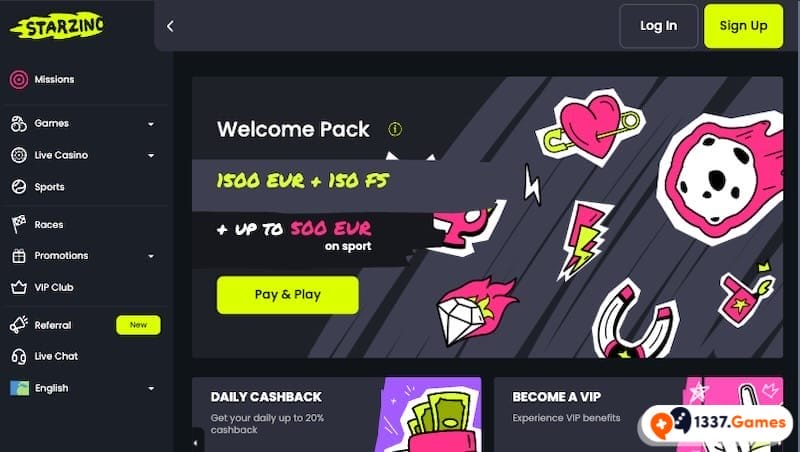Expand the Live Casino dropdown arrow
Viewport: 800px width, 452px height.
[151, 156]
